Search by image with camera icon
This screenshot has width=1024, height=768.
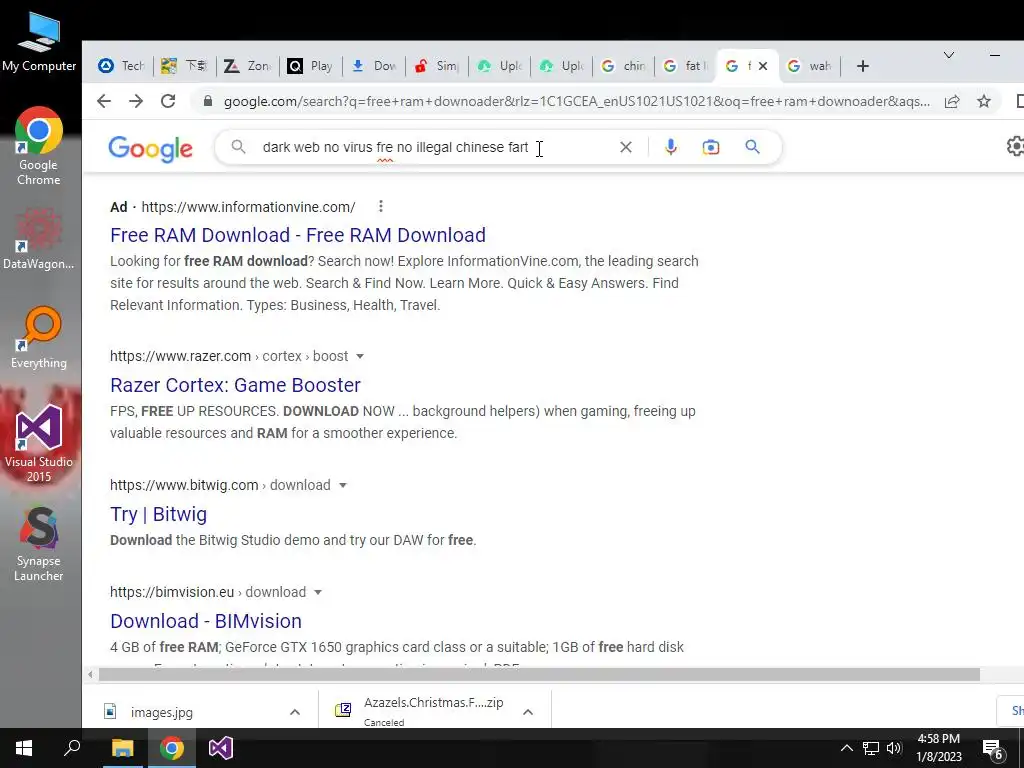point(711,147)
